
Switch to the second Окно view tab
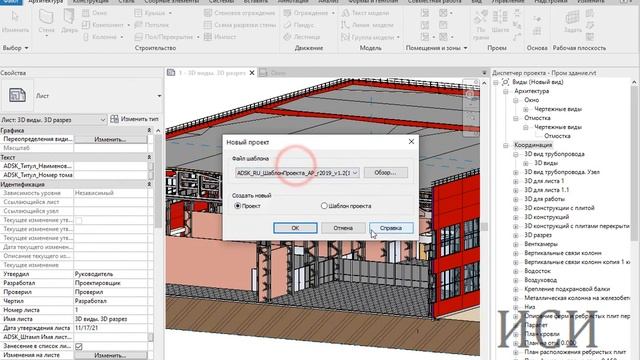pos(273,73)
